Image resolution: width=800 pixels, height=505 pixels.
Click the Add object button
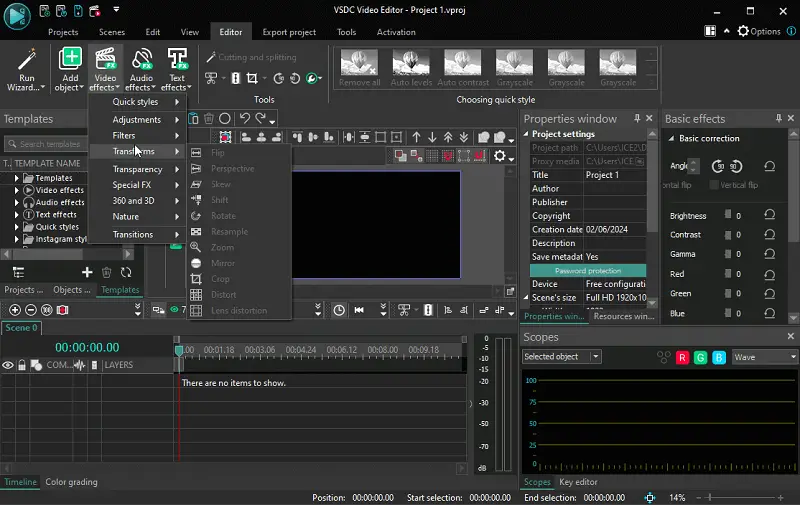tap(70, 70)
